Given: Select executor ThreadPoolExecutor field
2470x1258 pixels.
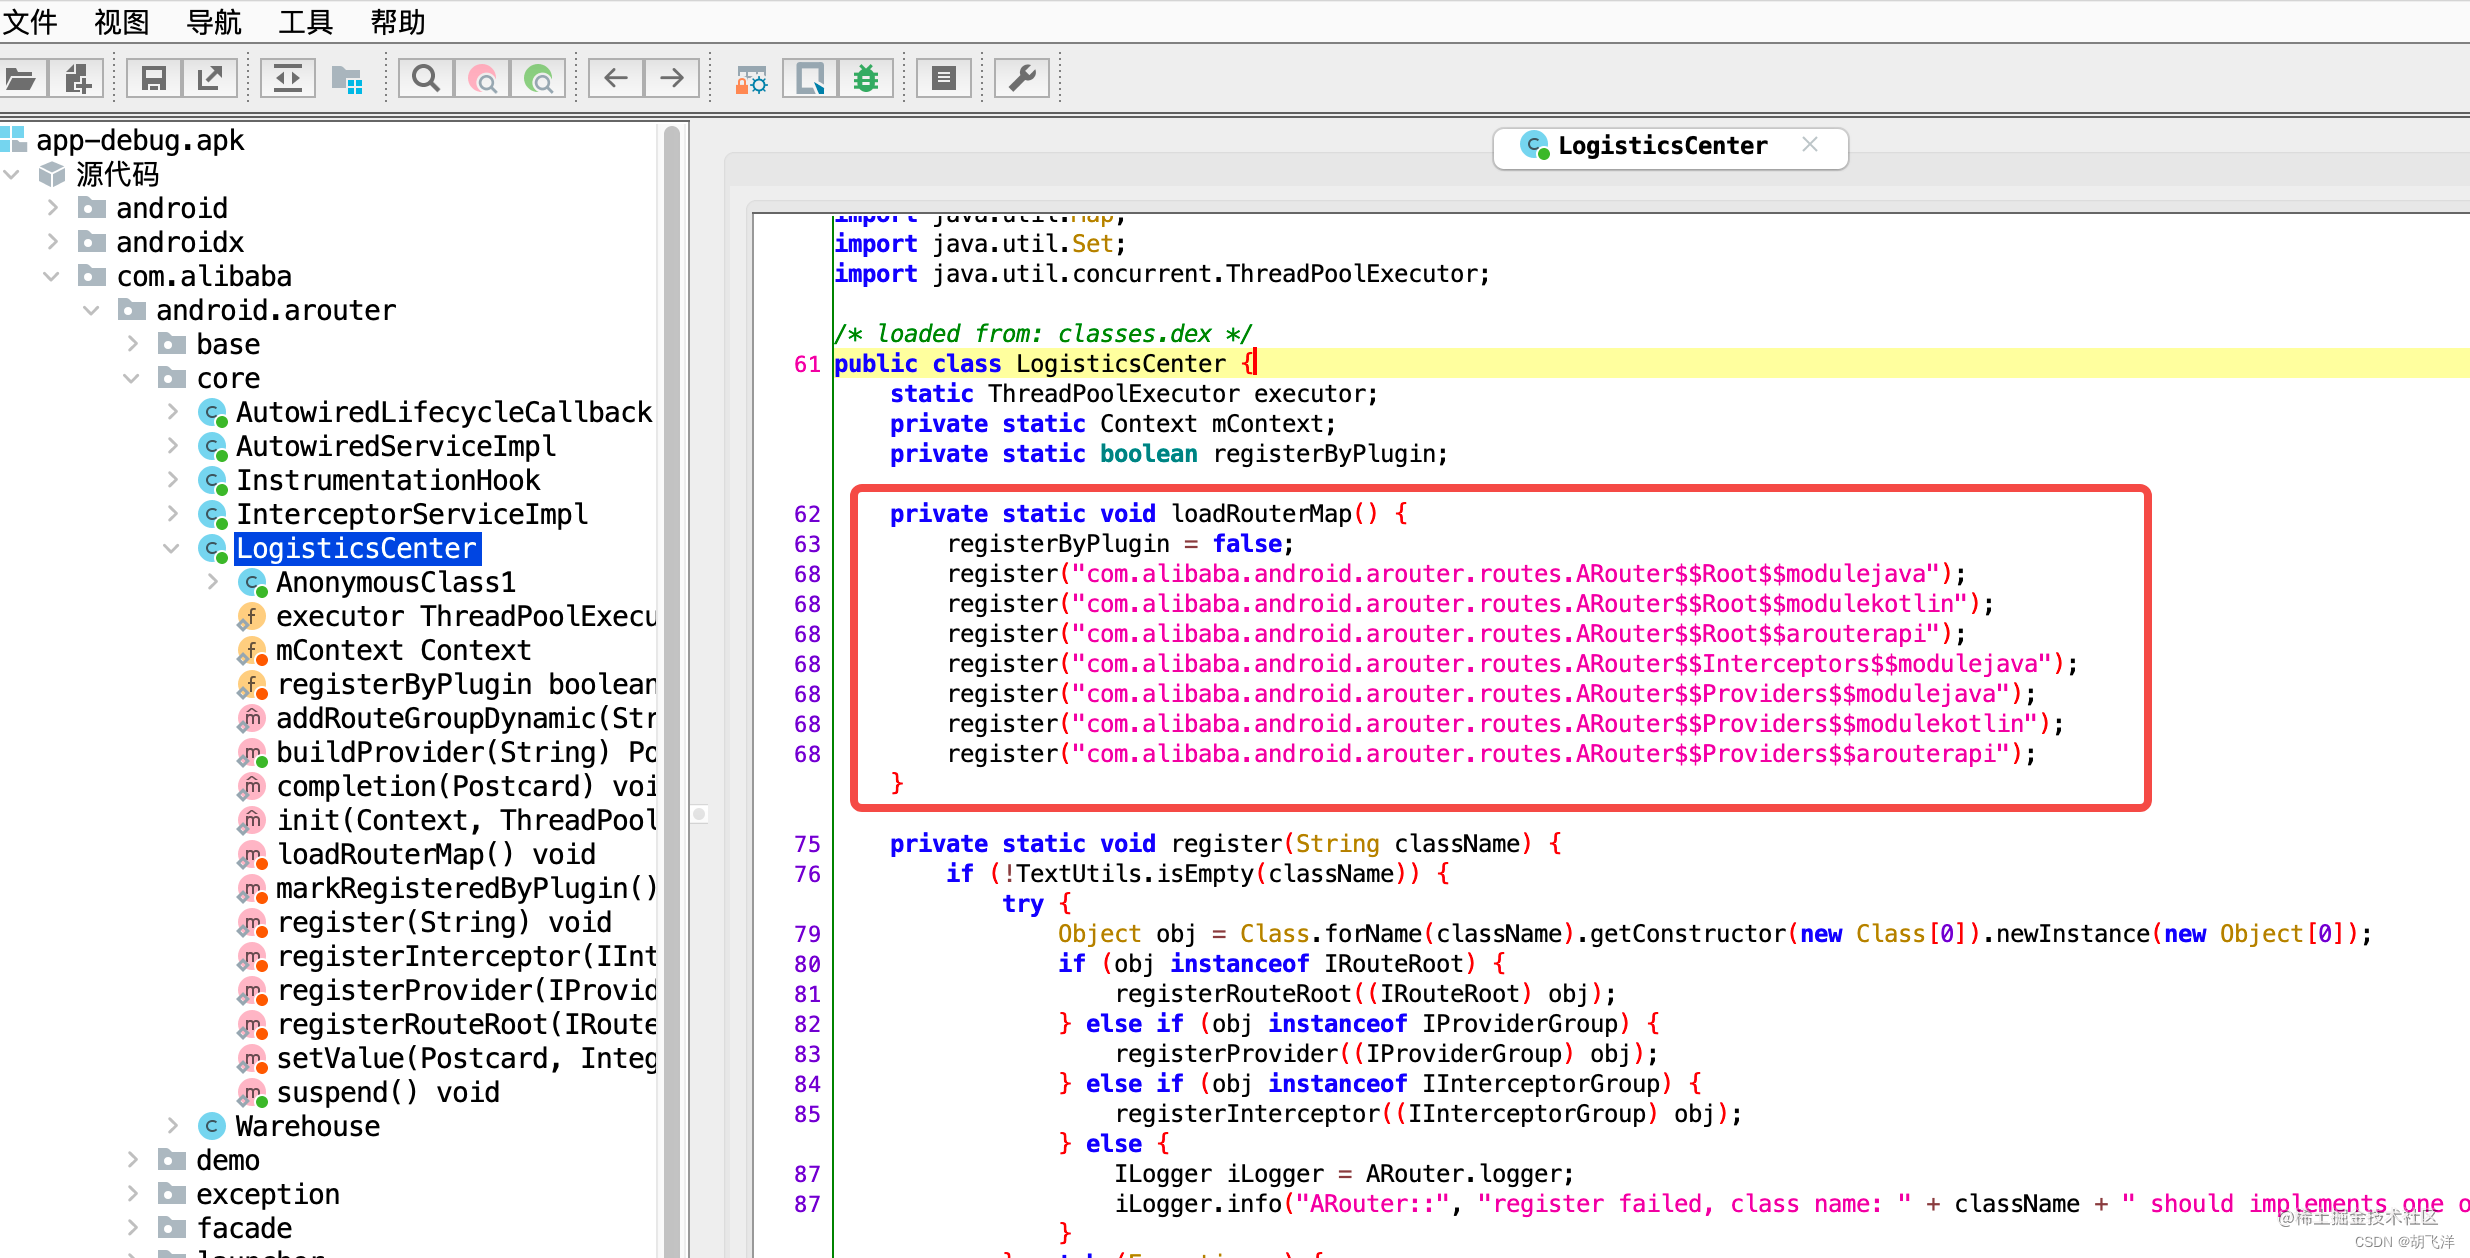Looking at the screenshot, I should point(466,616).
